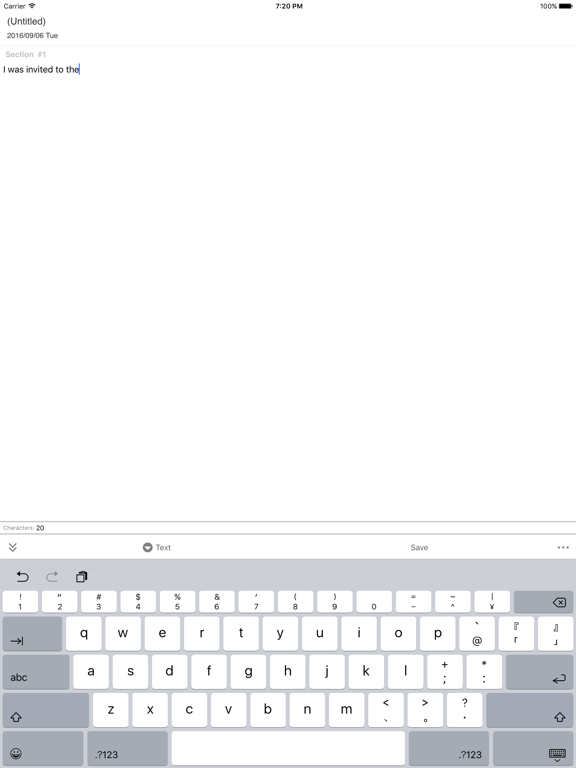The width and height of the screenshot is (576, 768).
Task: Tap the Save button
Action: coord(419,548)
